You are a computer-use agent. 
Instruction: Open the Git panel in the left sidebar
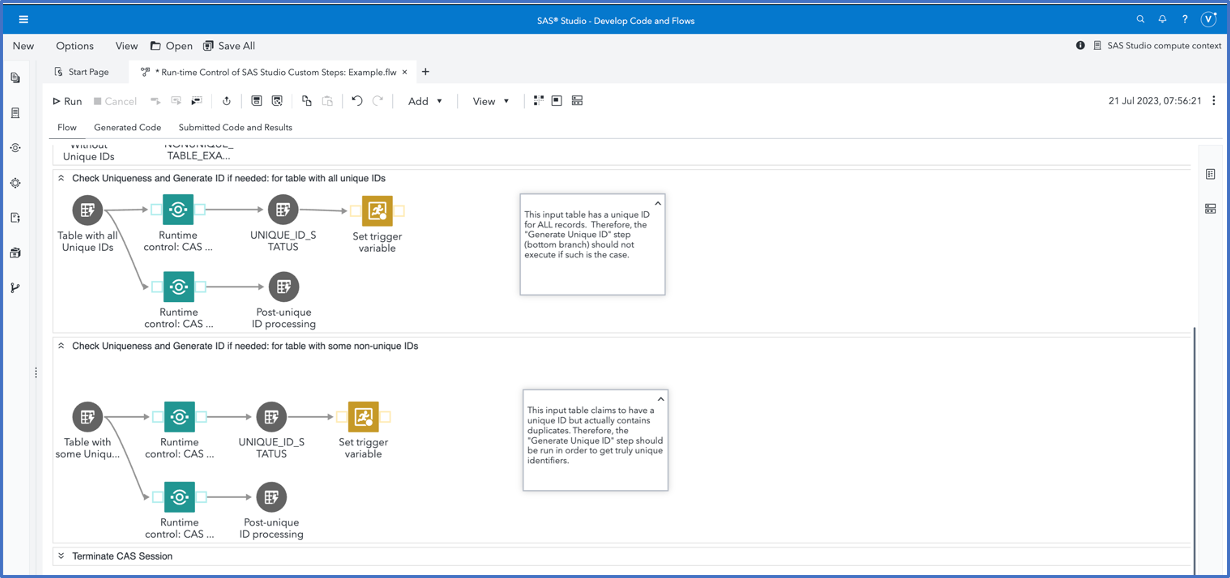[16, 287]
